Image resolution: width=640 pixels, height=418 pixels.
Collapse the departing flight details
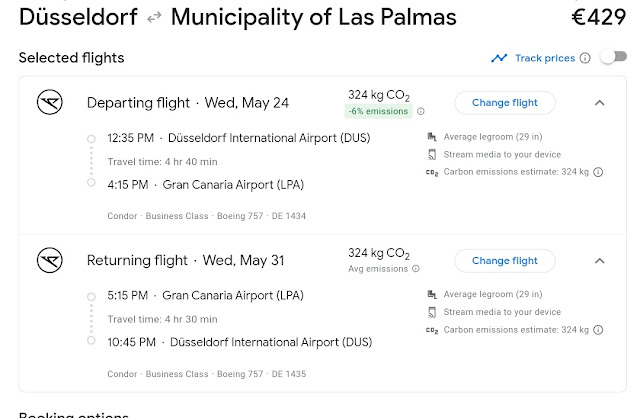[599, 102]
